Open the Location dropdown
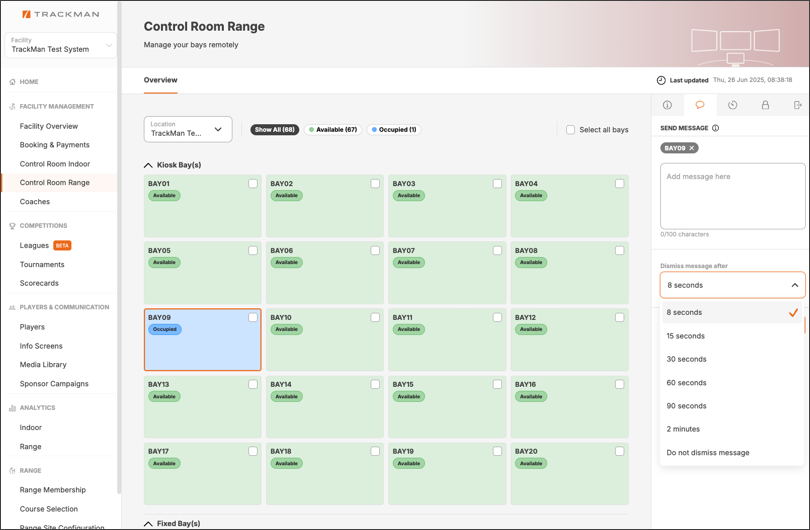Image resolution: width=810 pixels, height=530 pixels. point(188,129)
